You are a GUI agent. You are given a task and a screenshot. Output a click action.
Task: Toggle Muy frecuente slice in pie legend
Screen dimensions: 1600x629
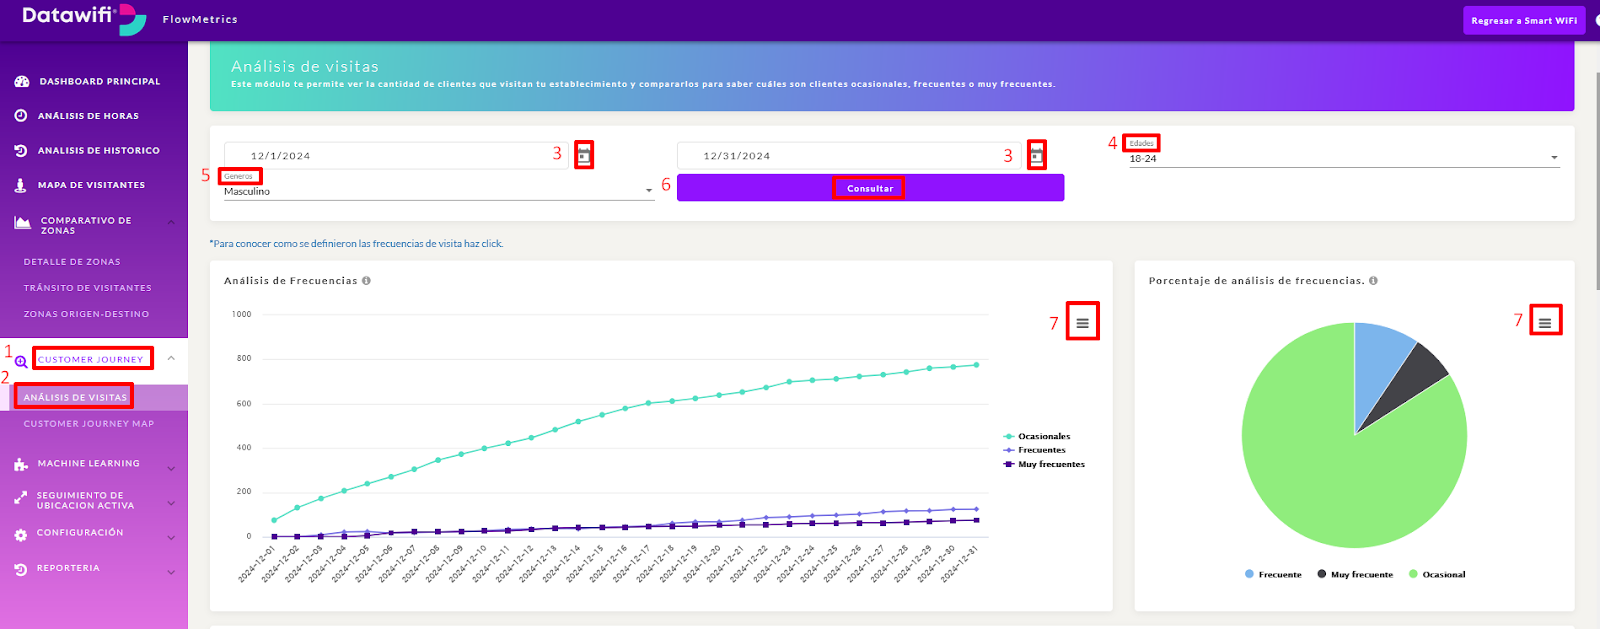1355,574
